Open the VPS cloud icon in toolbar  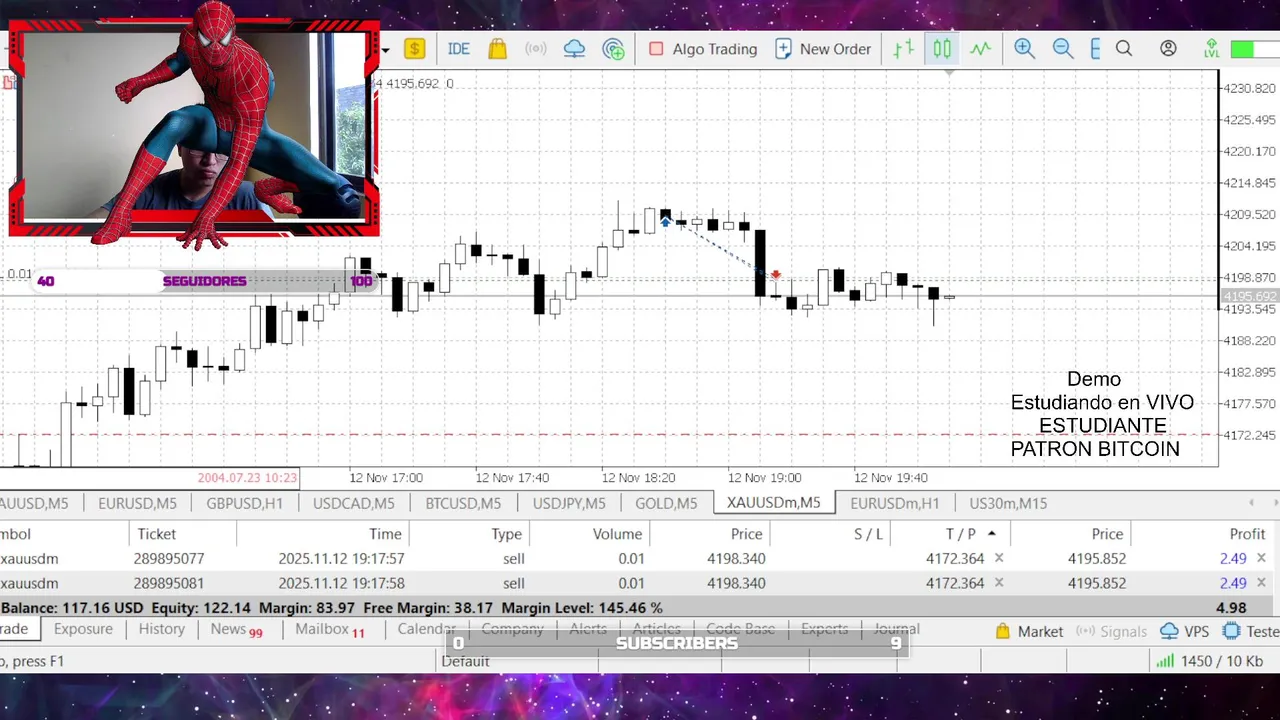point(574,49)
